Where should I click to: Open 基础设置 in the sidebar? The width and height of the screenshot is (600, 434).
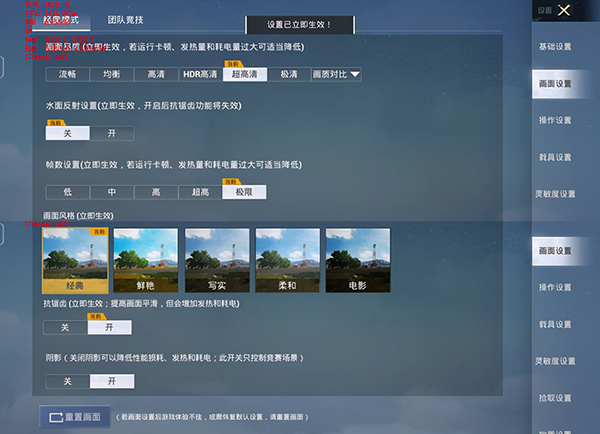click(556, 46)
